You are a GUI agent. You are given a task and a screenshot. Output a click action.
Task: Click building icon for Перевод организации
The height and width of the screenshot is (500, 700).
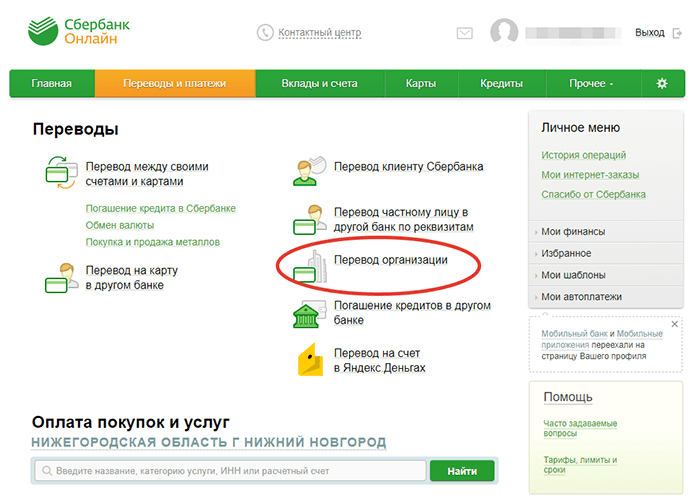310,267
